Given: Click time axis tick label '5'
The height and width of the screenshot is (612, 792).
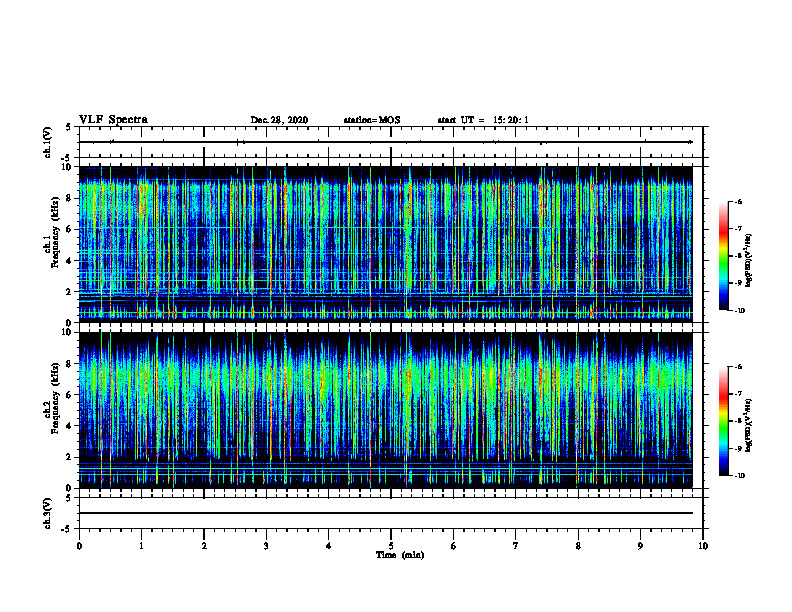Looking at the screenshot, I should point(391,546).
